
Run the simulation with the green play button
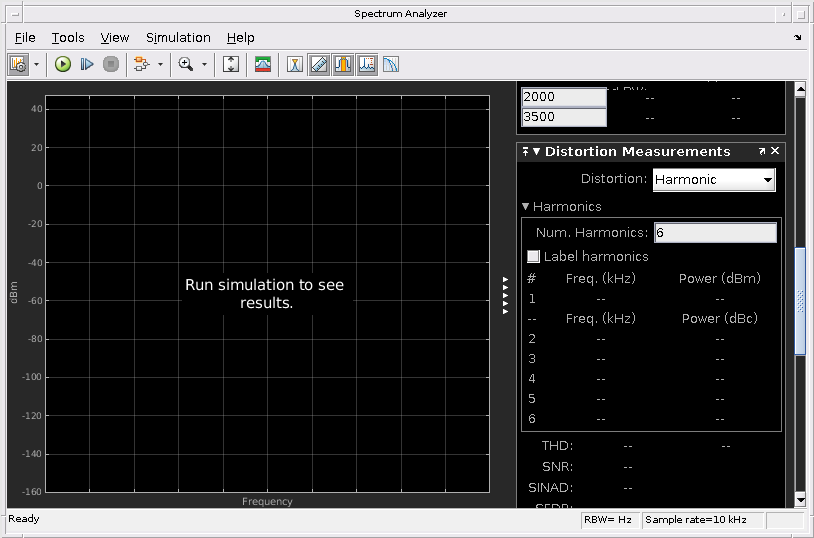point(63,64)
